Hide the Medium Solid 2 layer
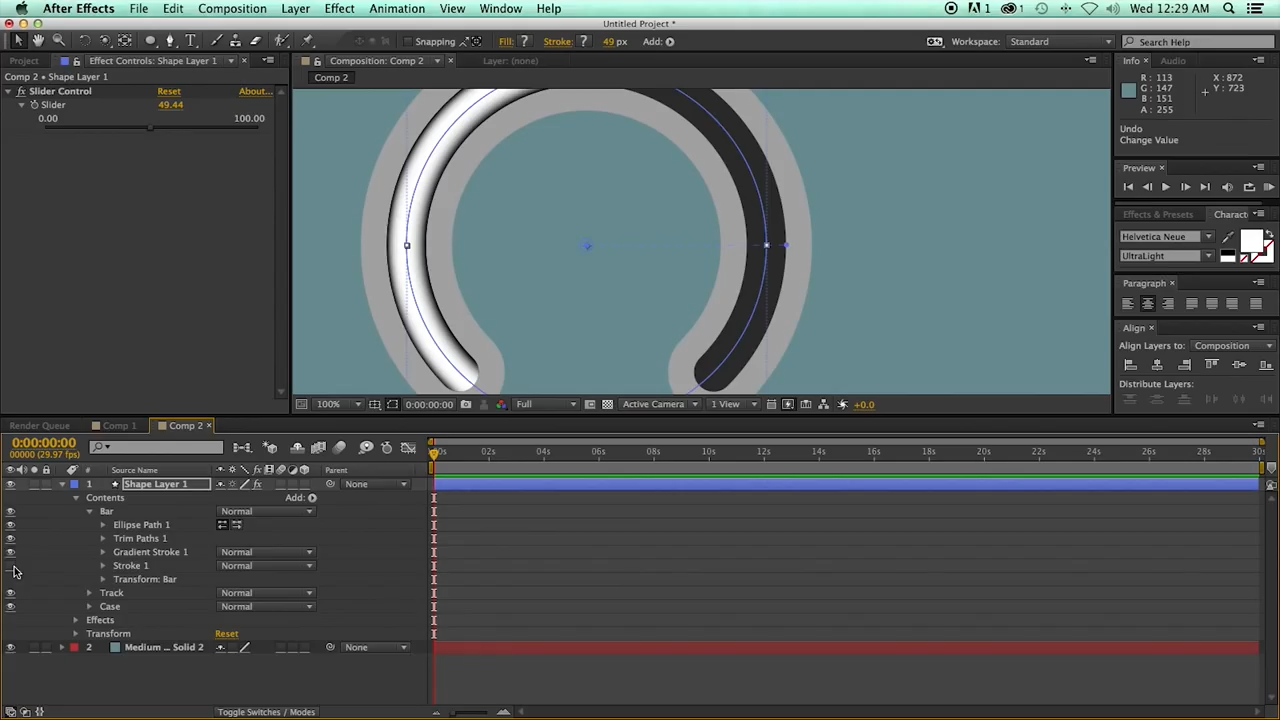 (x=11, y=648)
